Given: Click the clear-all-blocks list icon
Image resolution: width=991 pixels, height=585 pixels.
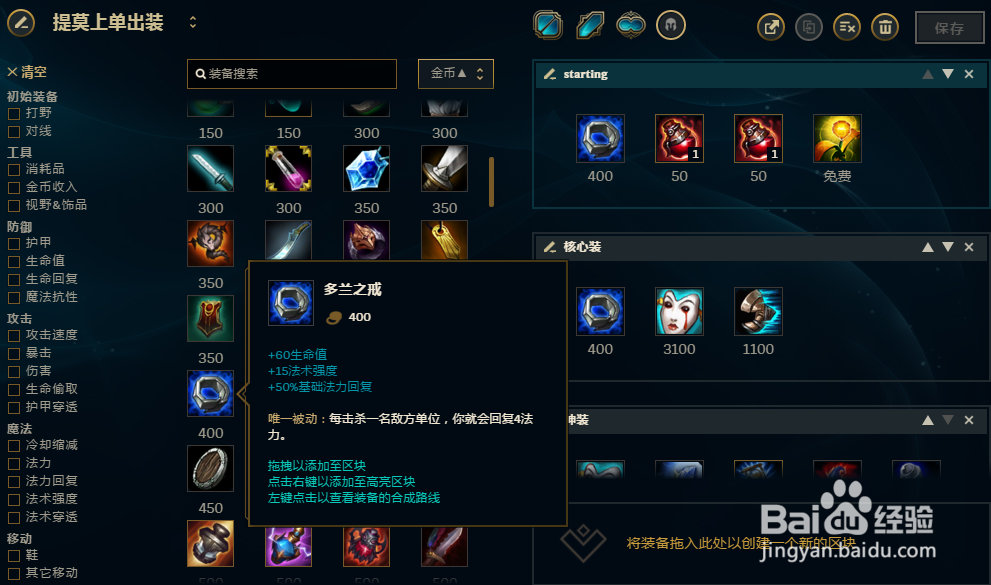Looking at the screenshot, I should (846, 27).
